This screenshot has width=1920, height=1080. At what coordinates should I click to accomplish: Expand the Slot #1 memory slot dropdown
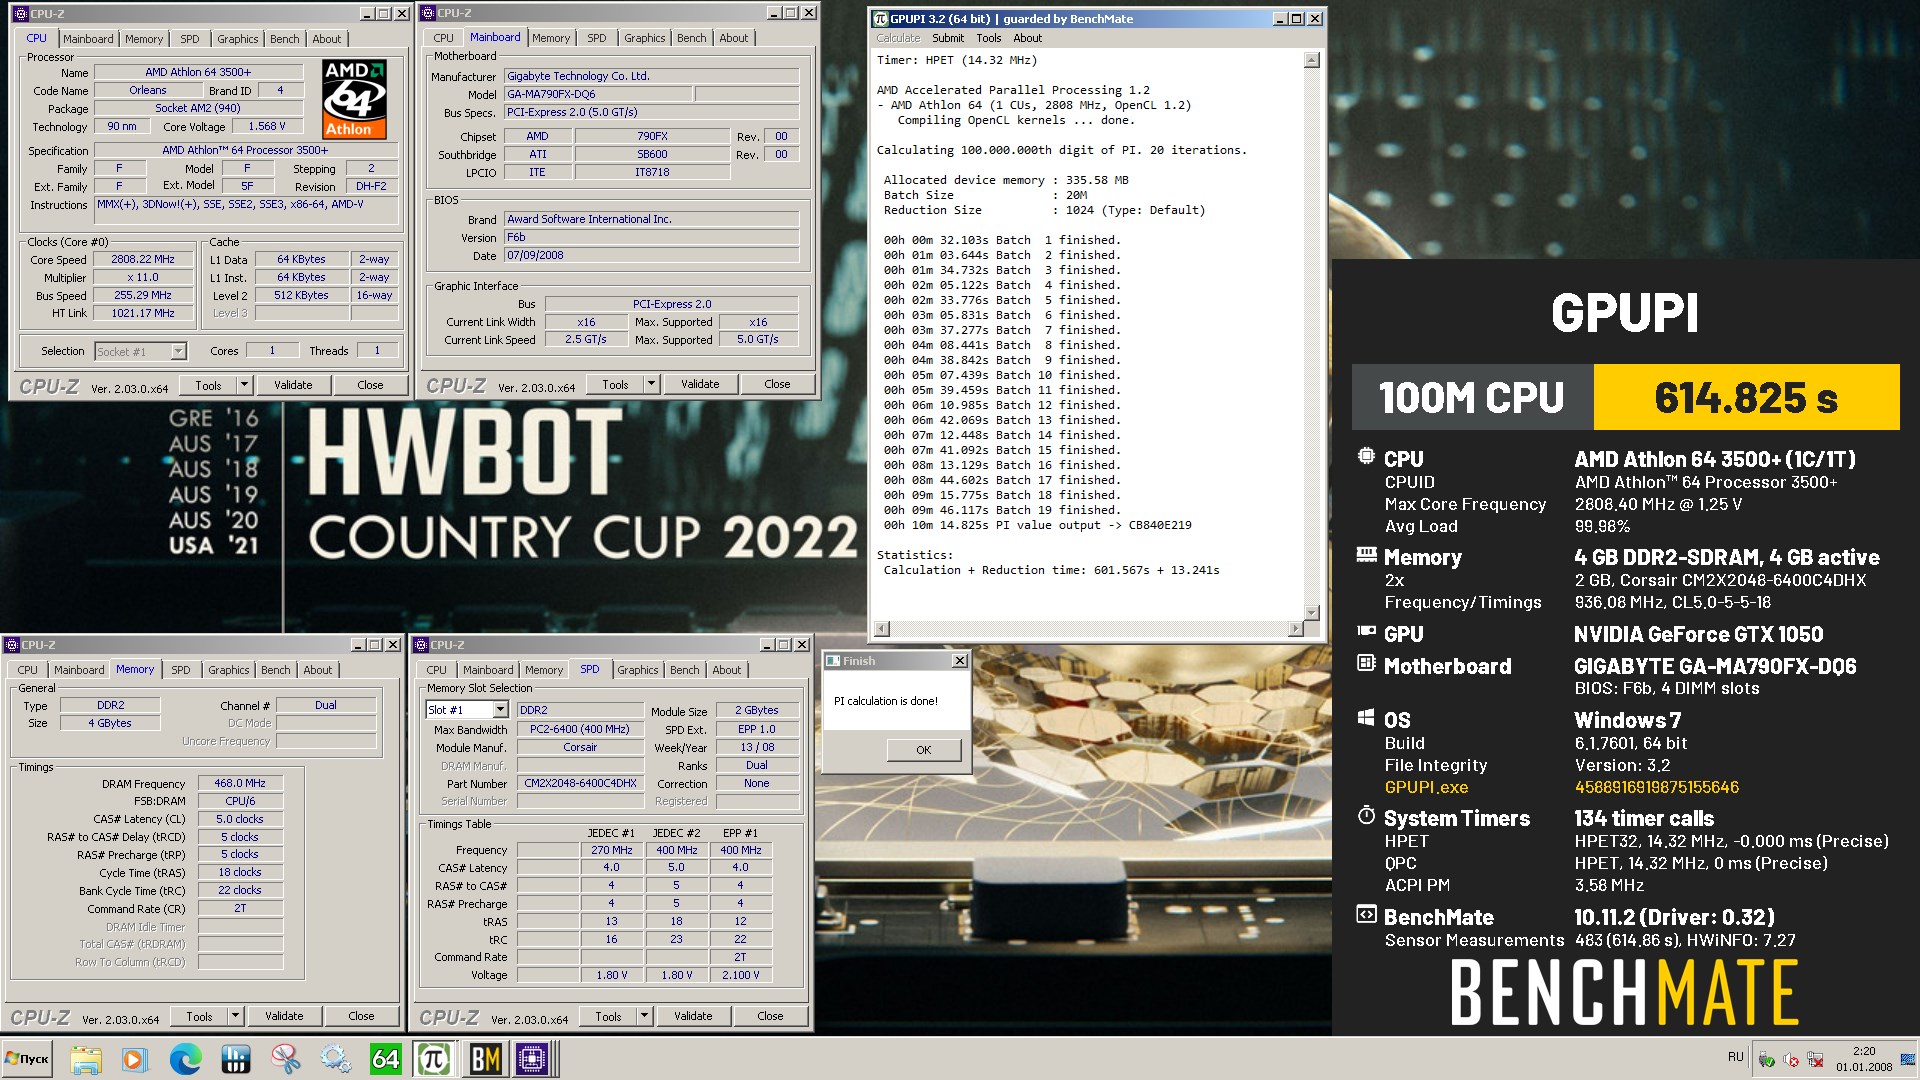click(500, 710)
